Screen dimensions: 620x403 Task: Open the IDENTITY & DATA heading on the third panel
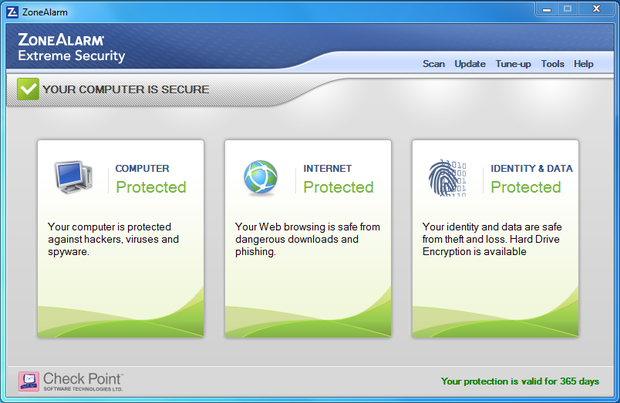(531, 168)
